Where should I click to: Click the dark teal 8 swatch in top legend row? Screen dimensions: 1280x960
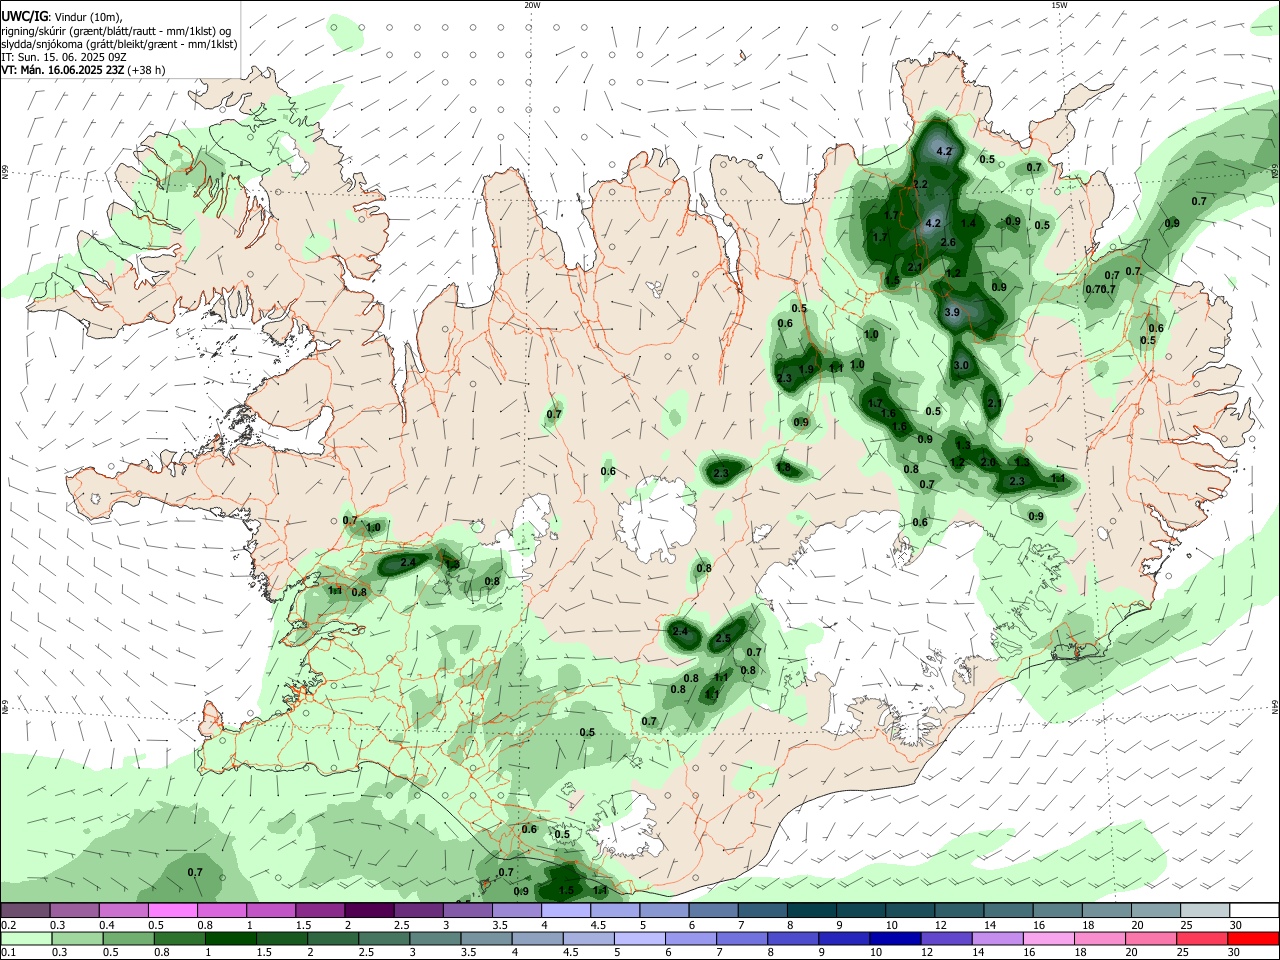point(812,910)
